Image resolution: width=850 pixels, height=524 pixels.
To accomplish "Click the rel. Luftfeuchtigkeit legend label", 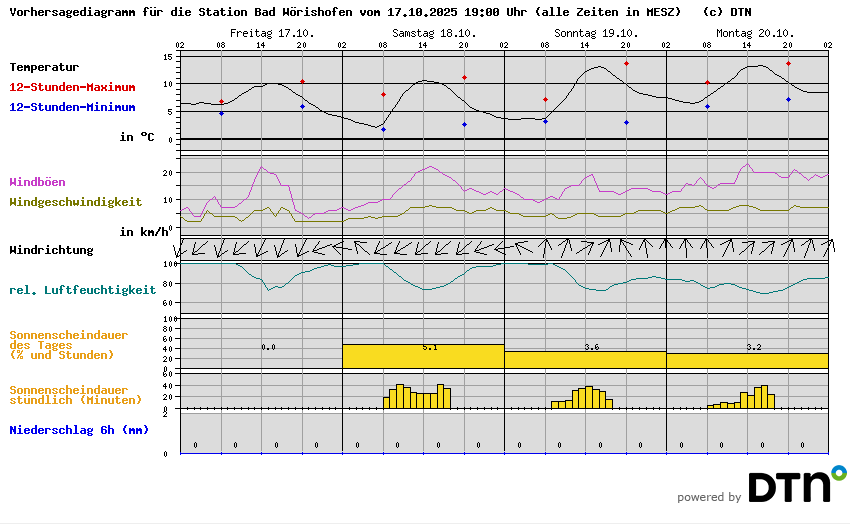I will [x=82, y=290].
